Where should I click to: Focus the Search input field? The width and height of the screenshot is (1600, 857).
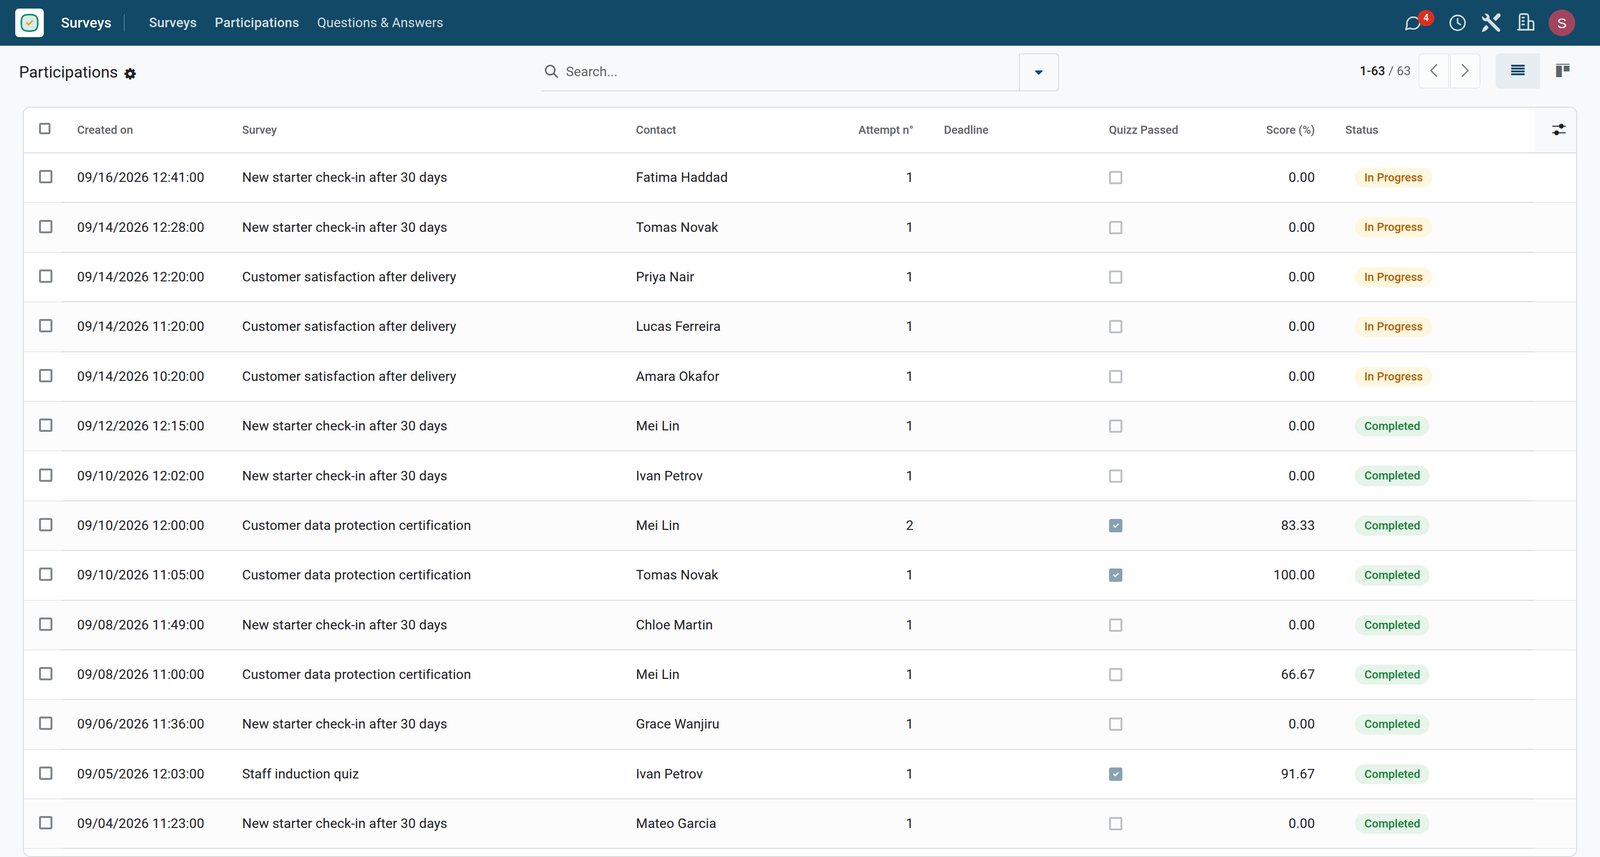(x=790, y=72)
